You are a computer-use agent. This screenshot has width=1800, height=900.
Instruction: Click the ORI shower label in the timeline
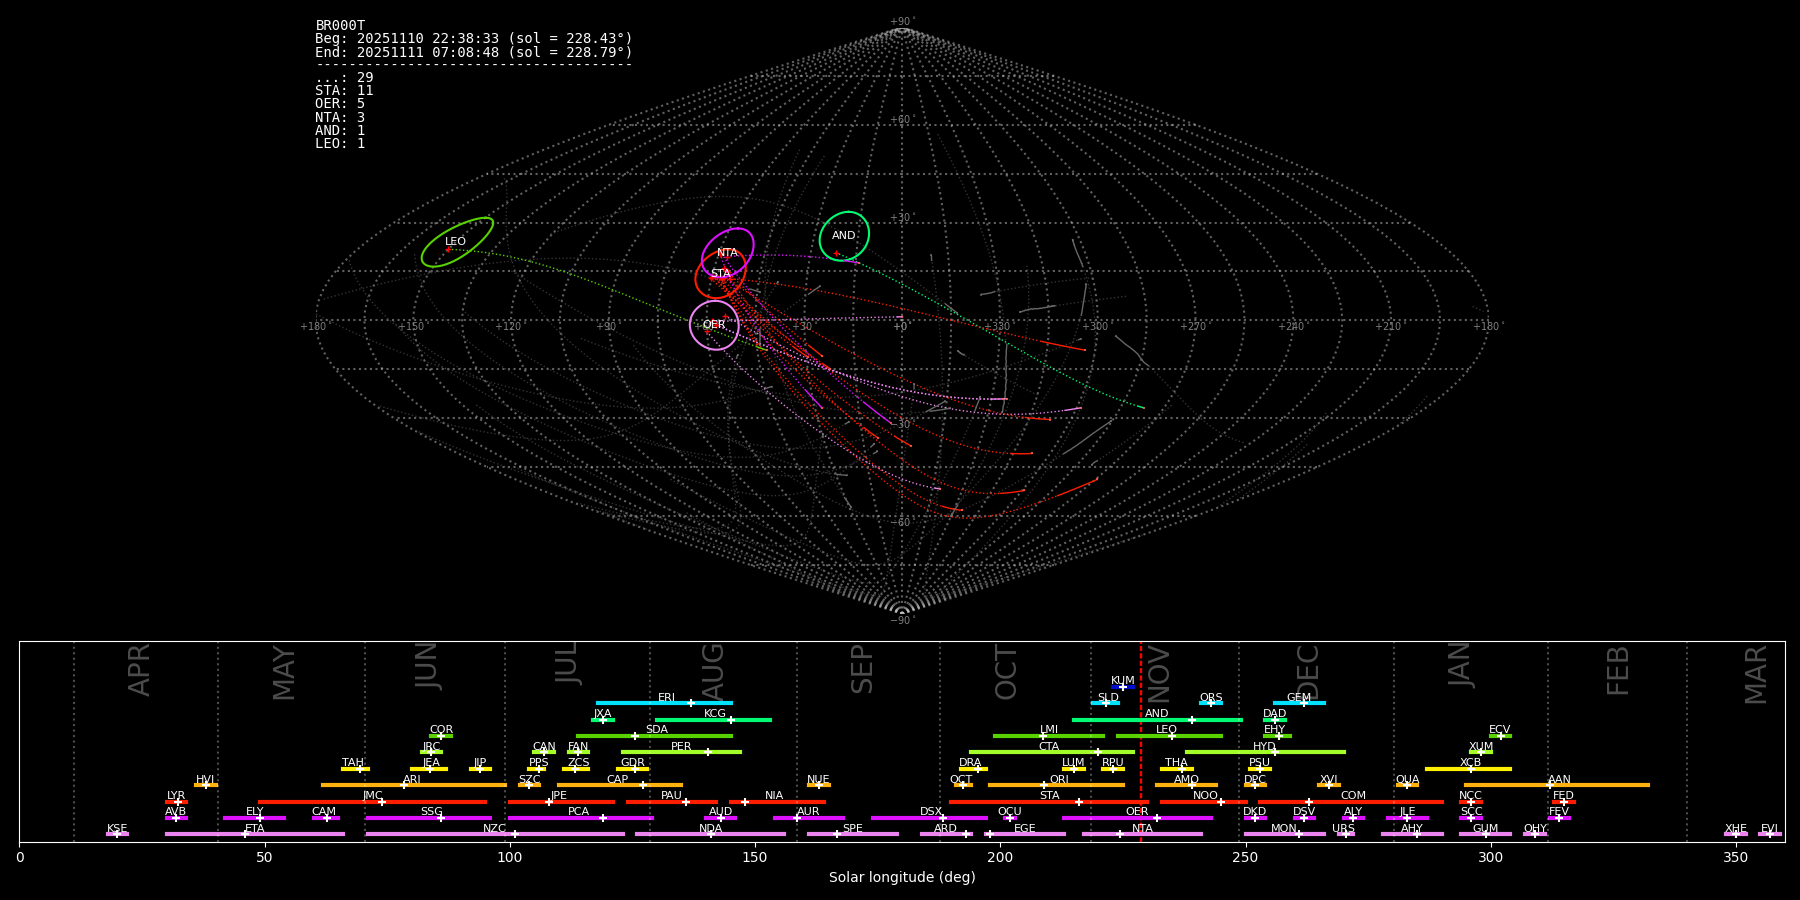[x=1059, y=780]
